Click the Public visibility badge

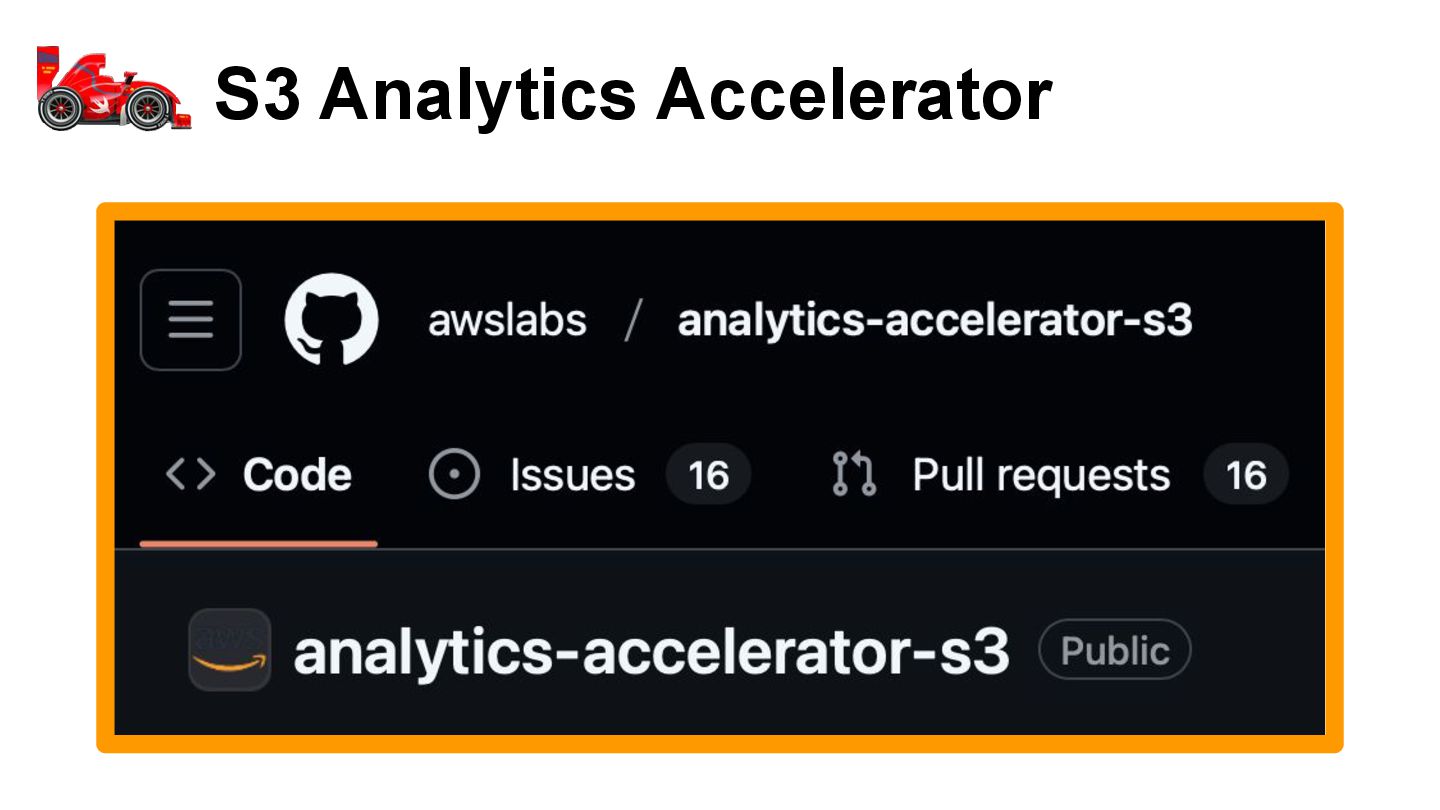click(1115, 651)
